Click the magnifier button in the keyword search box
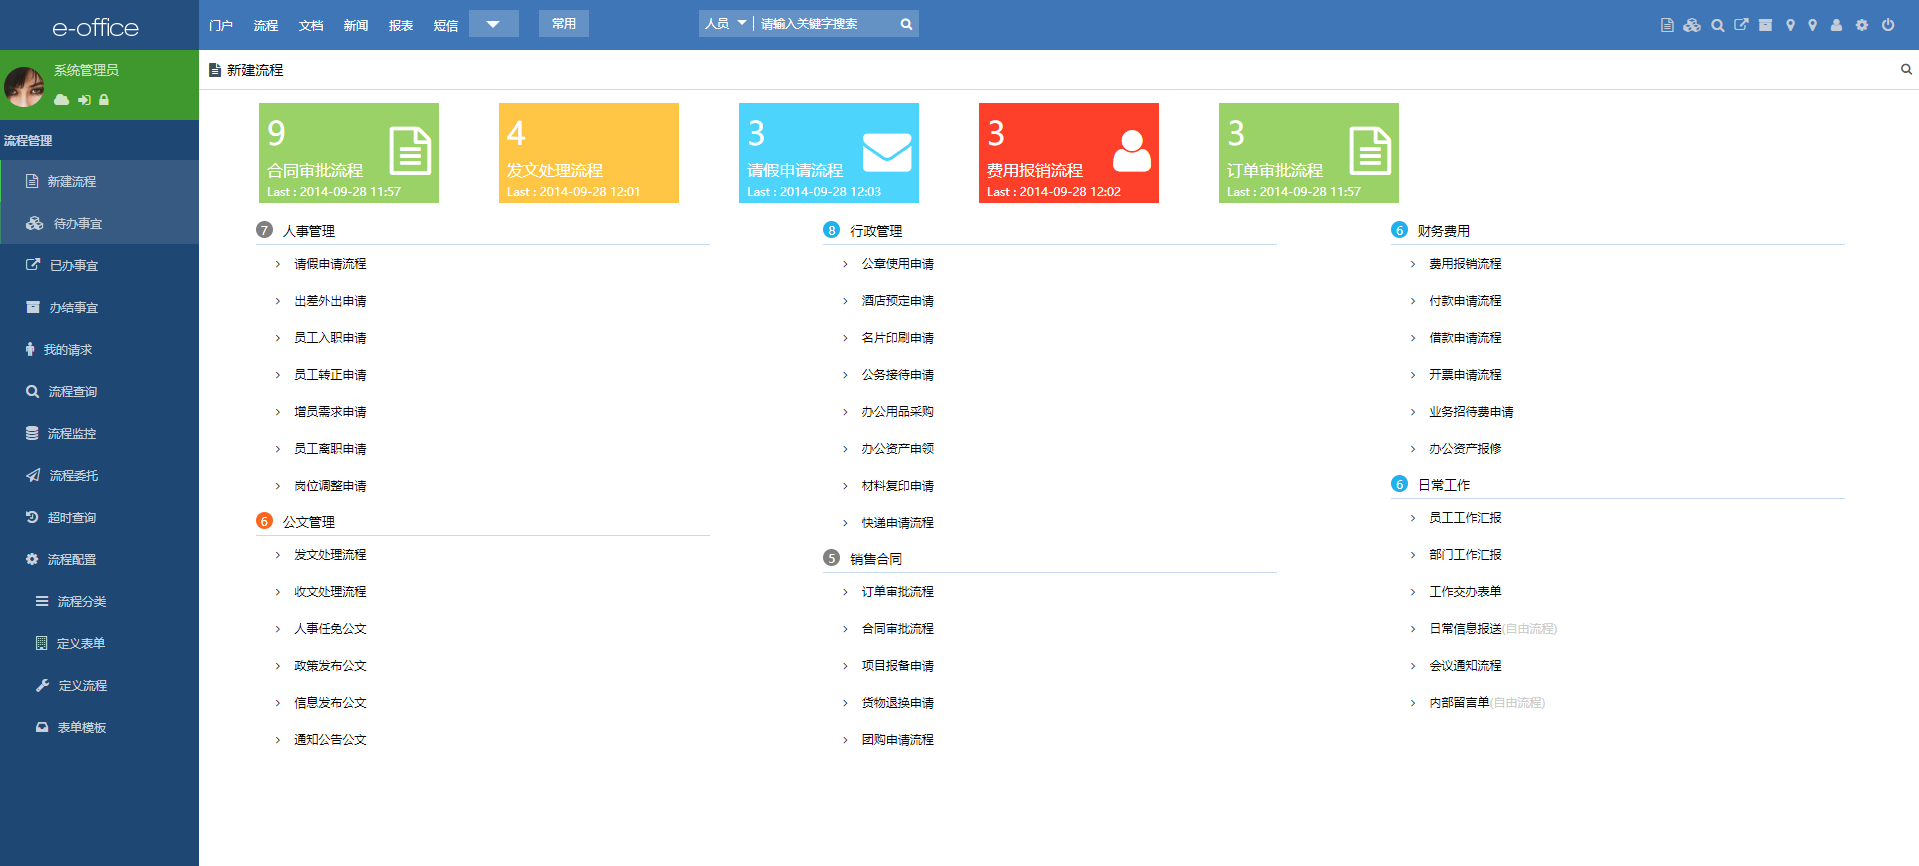1919x866 pixels. pos(906,24)
